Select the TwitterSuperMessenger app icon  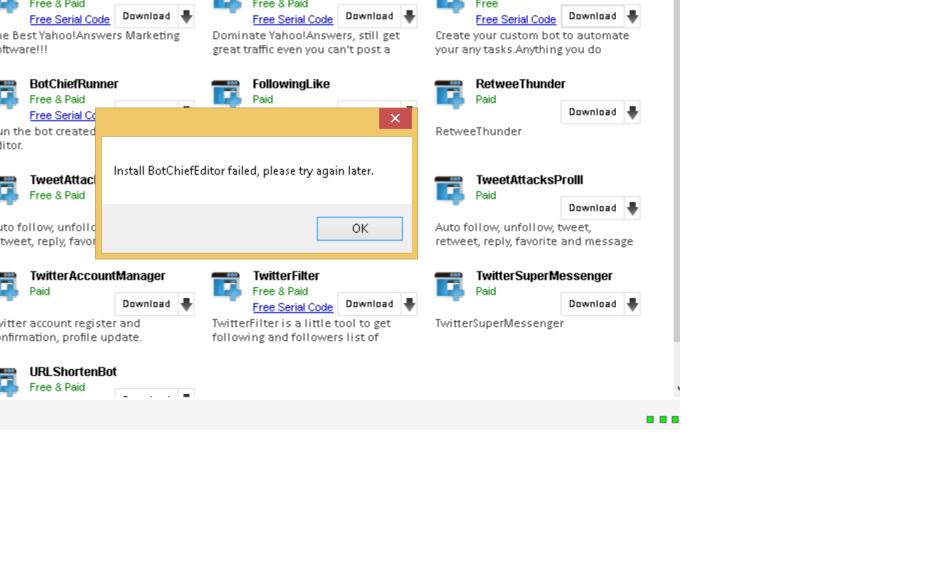click(x=449, y=285)
